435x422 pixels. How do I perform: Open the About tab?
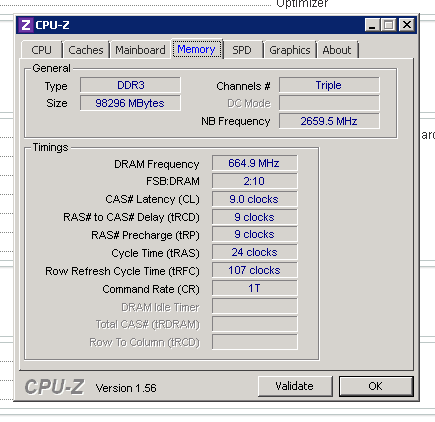tap(337, 50)
